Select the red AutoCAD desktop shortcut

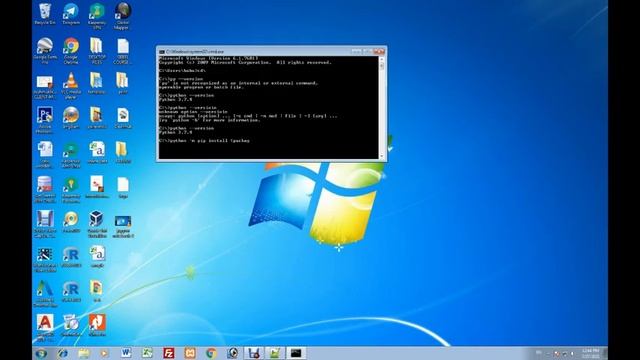(x=44, y=328)
